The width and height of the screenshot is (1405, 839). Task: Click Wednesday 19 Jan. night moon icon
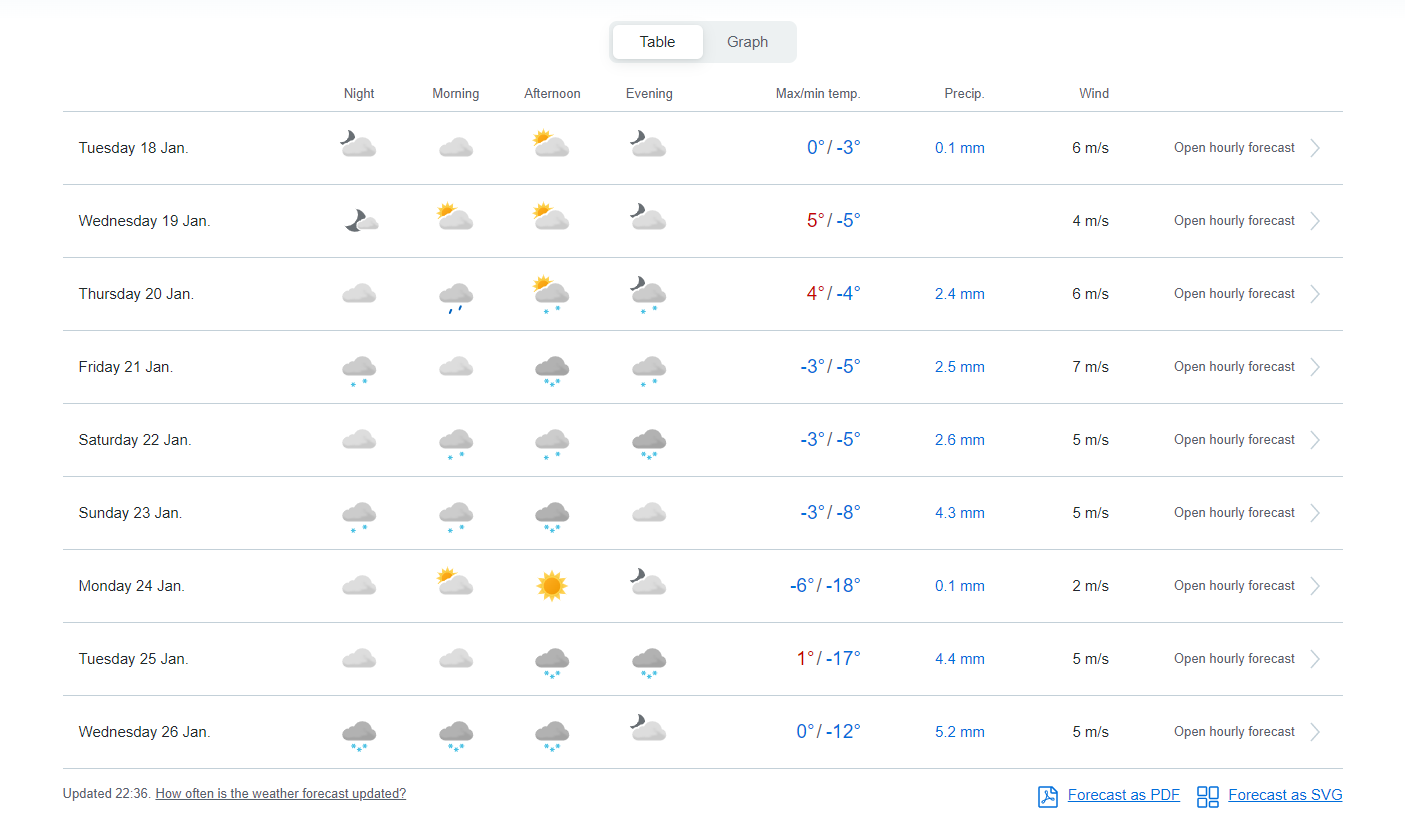coord(360,221)
